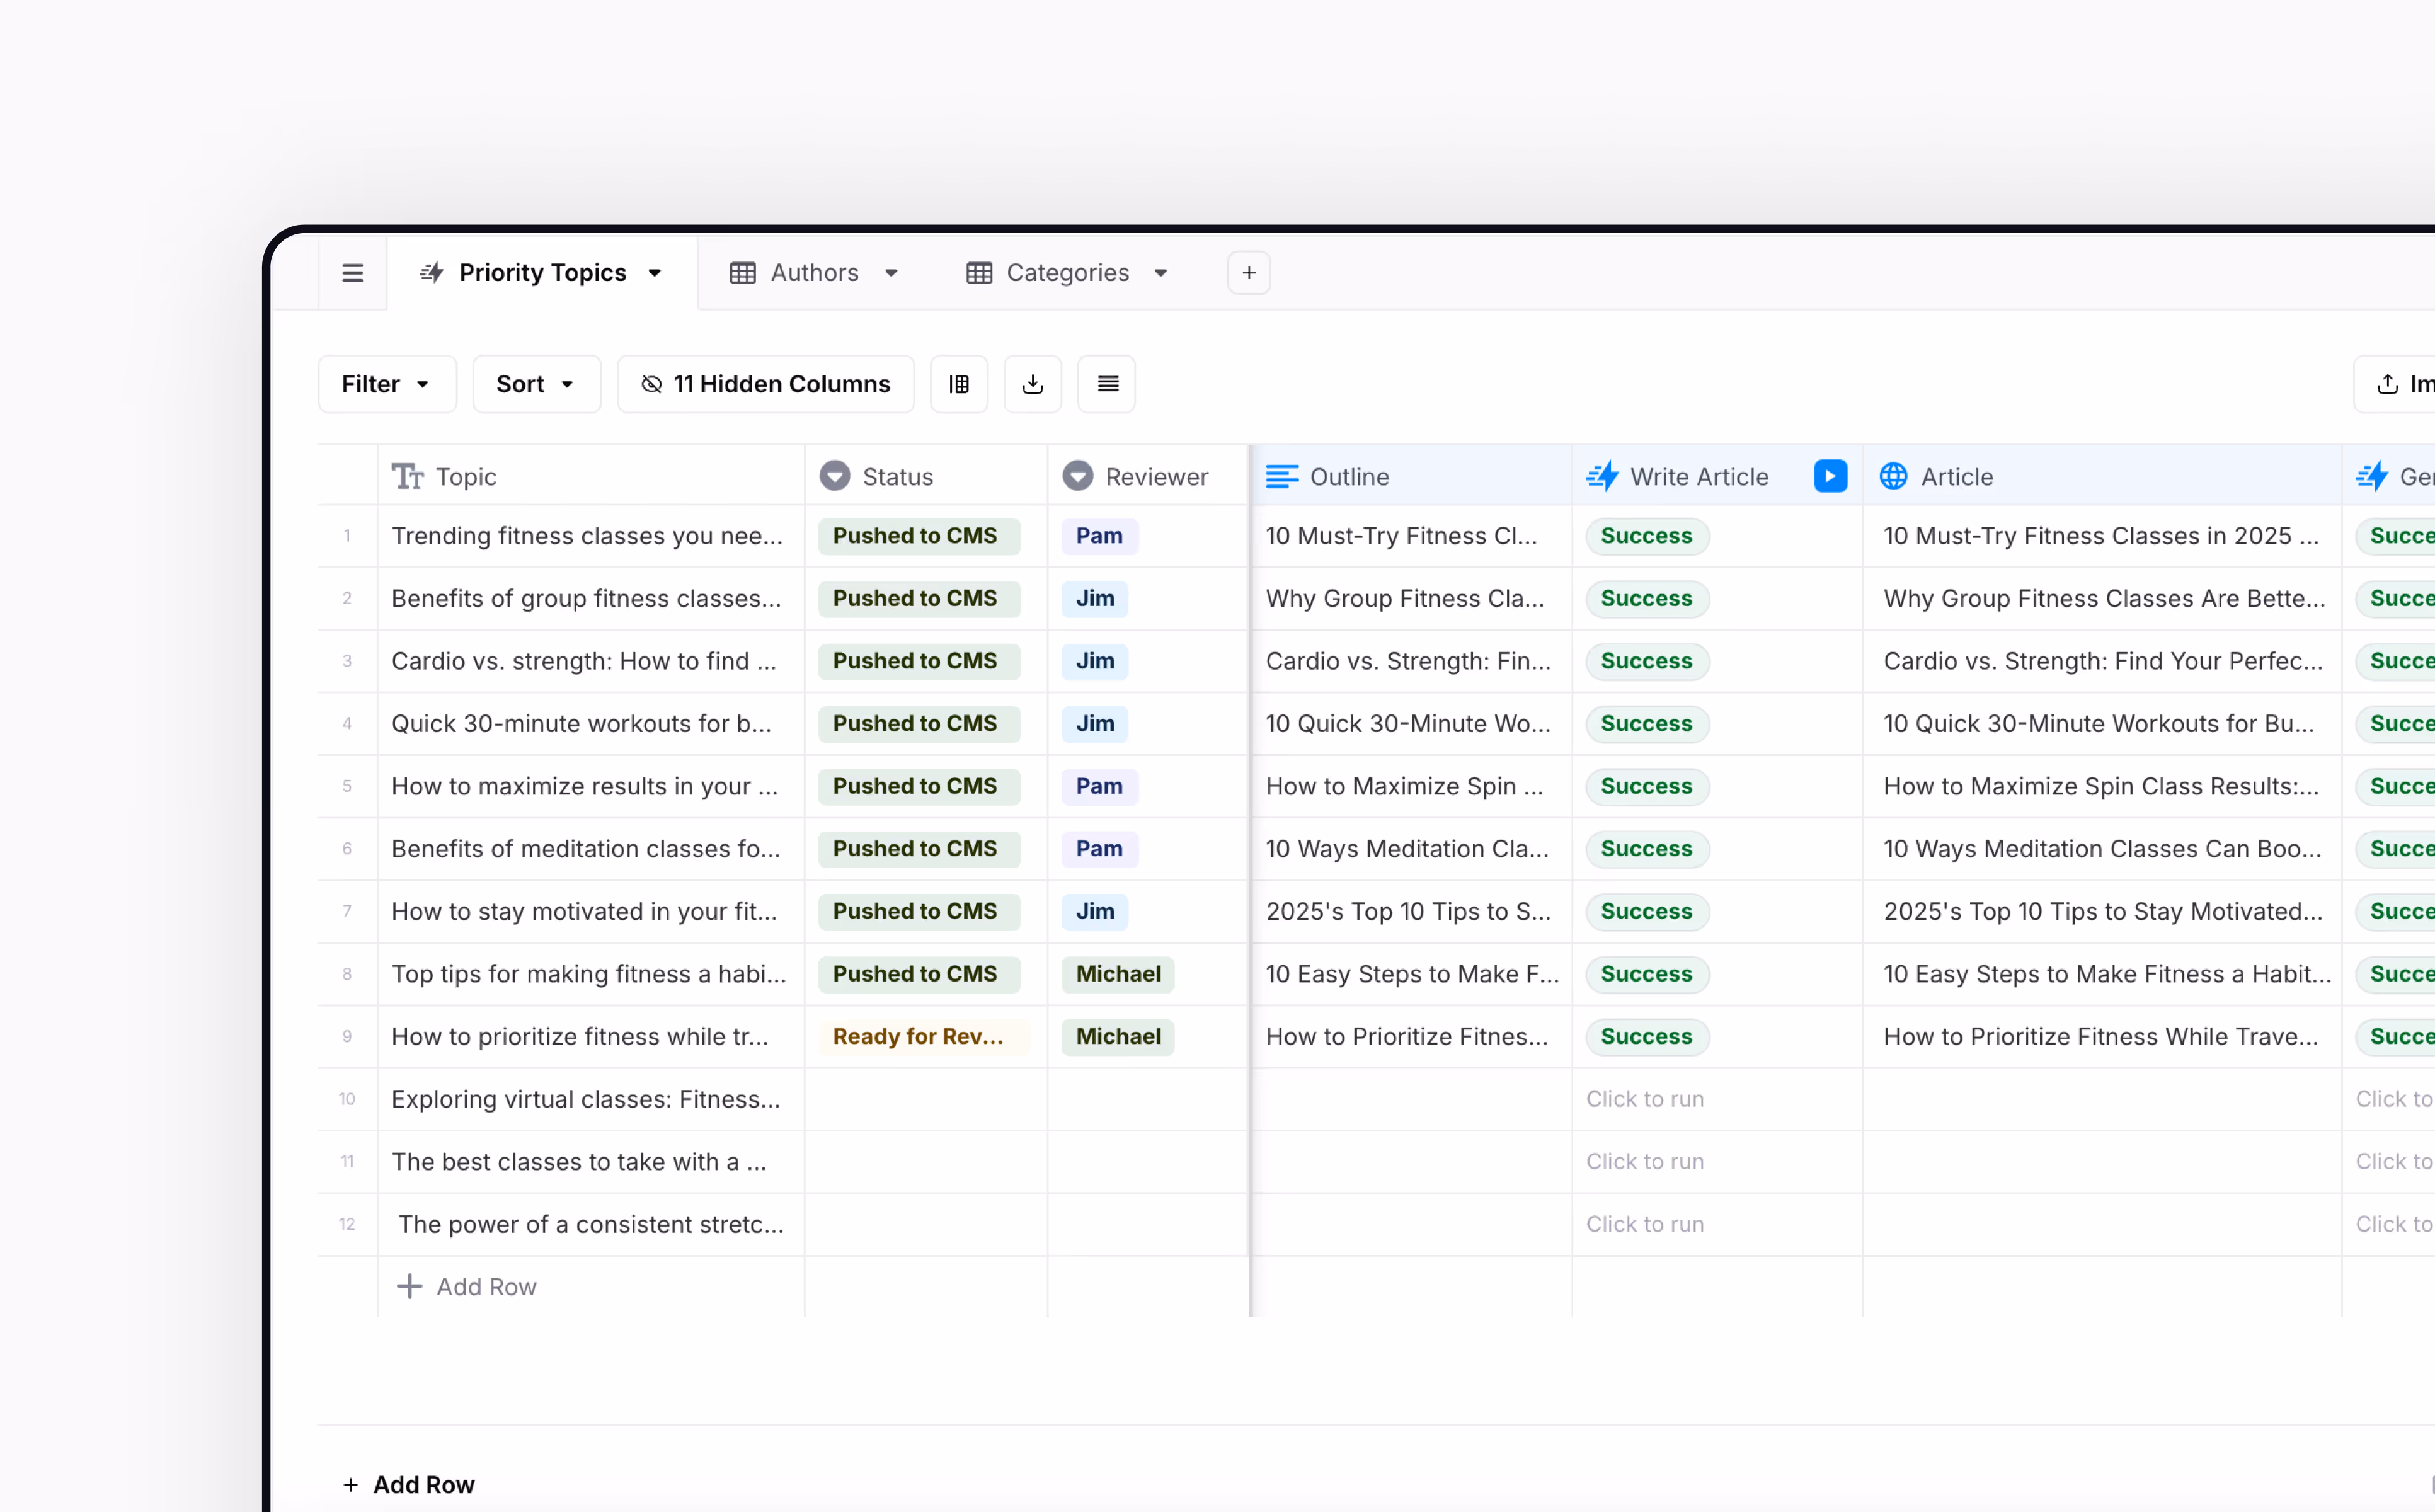Viewport: 2435px width, 1512px height.
Task: Open reviewer Michael cell in row 8
Action: [1118, 974]
